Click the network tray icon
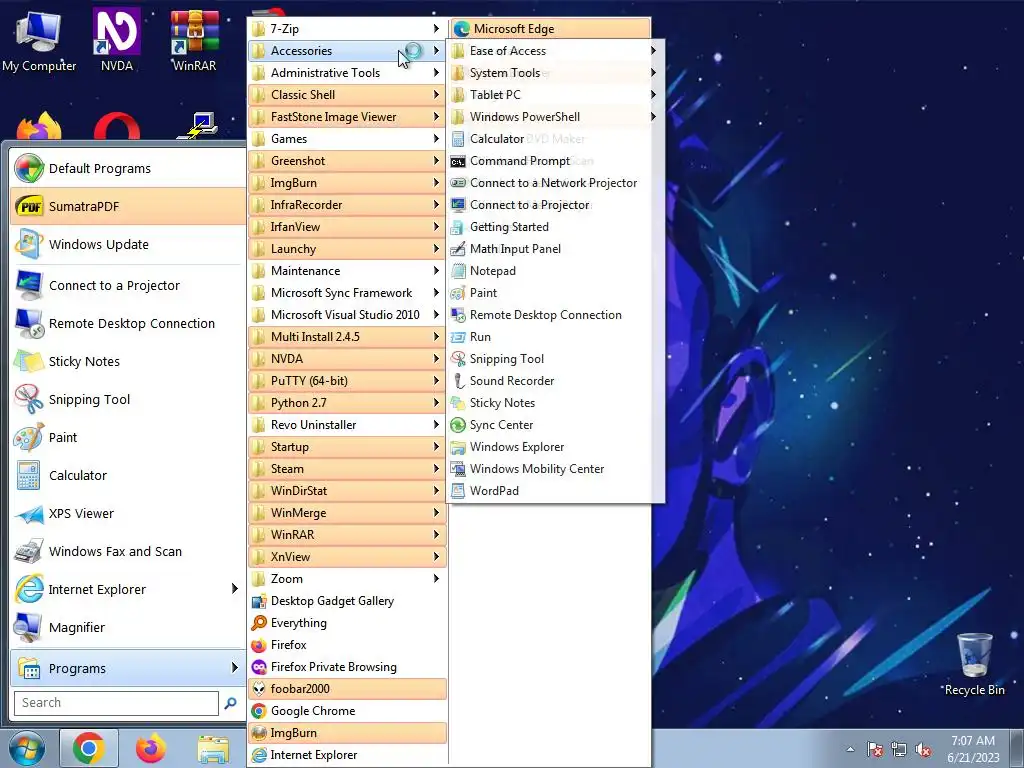Image resolution: width=1024 pixels, height=768 pixels. (x=899, y=750)
